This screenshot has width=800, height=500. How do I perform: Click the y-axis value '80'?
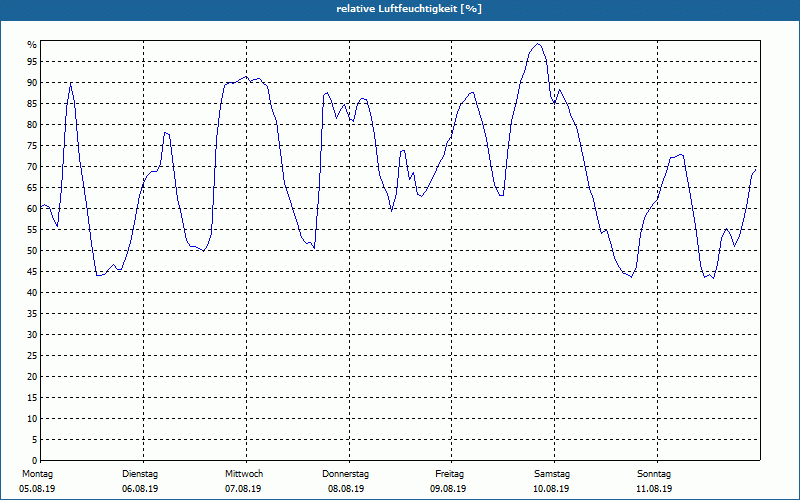point(32,124)
